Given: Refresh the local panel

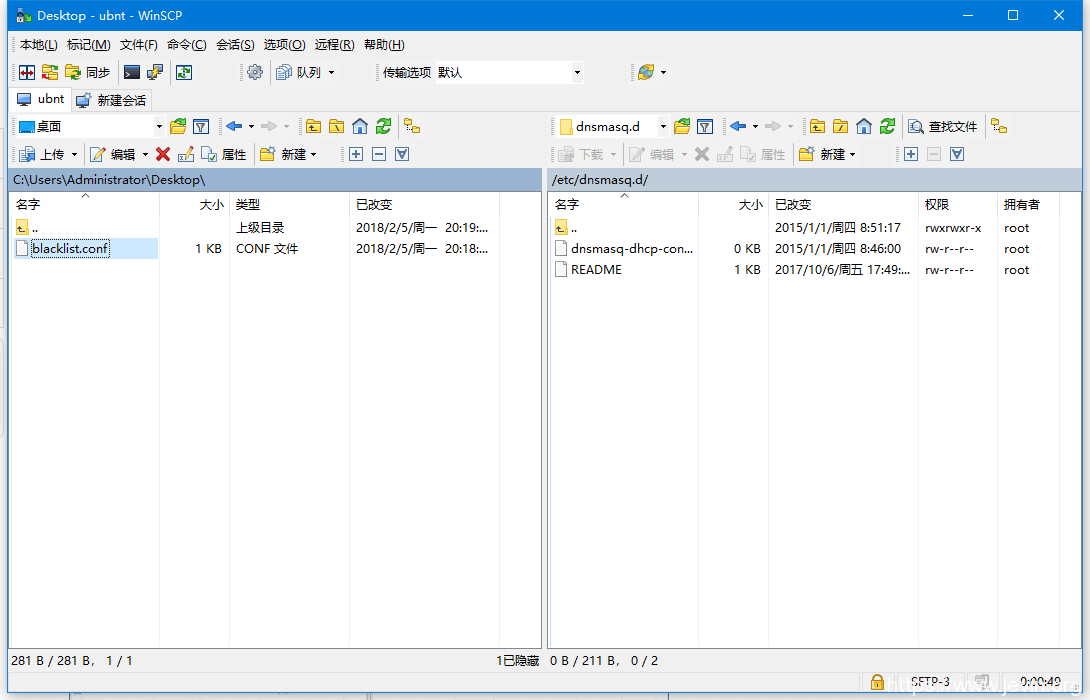Looking at the screenshot, I should coord(383,127).
